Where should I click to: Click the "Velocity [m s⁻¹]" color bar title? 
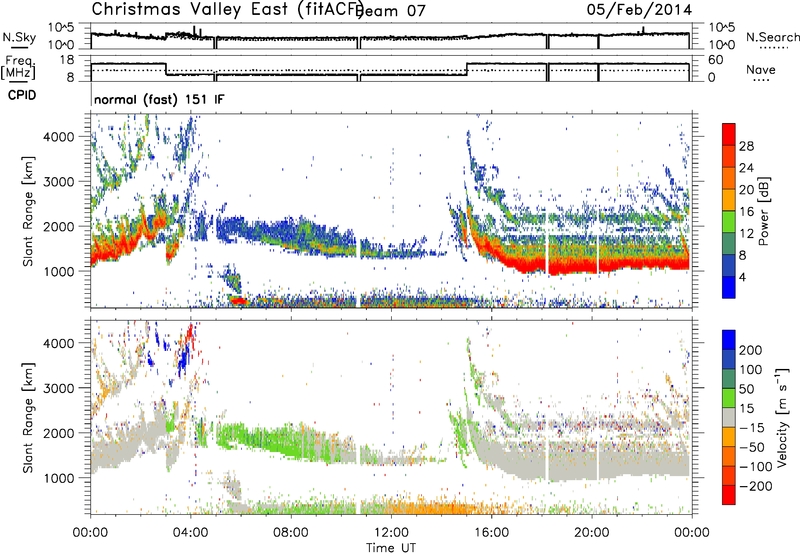(x=782, y=417)
